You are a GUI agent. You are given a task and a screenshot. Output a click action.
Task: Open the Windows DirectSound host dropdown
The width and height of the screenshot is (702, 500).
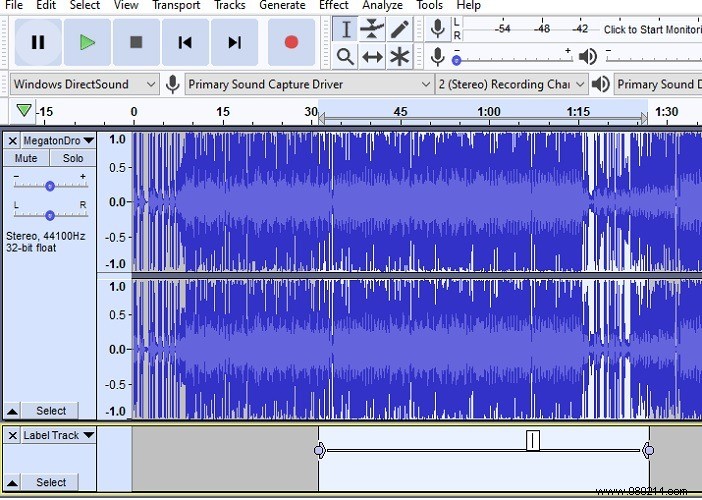85,84
